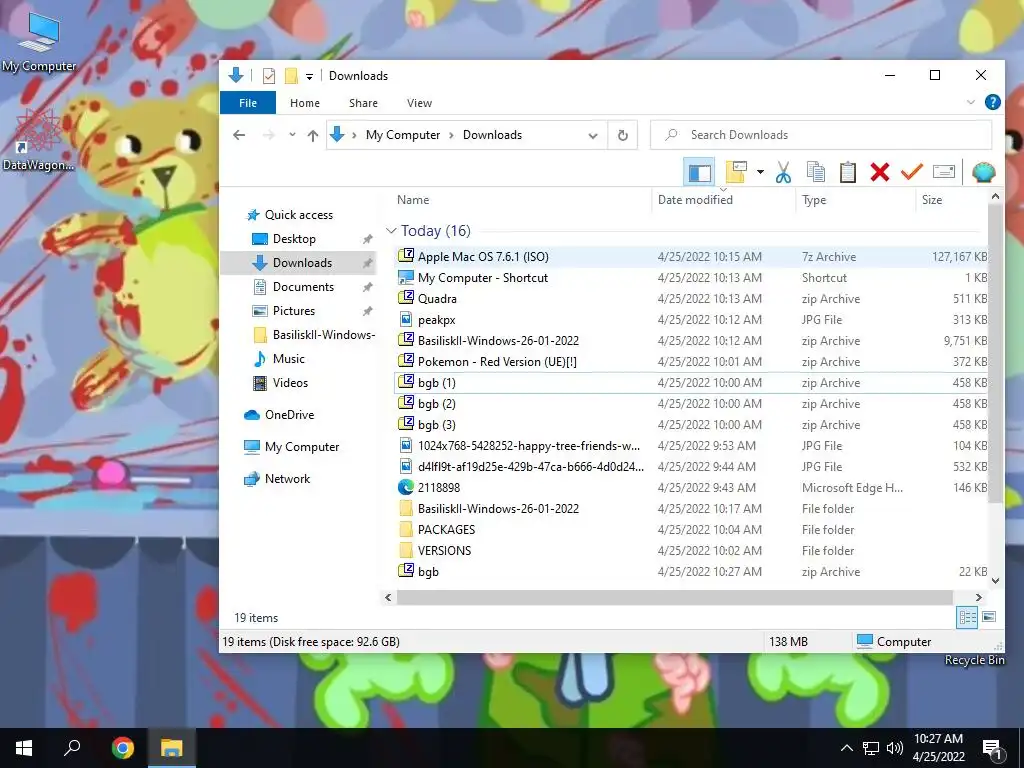Select Quick access in navigation pane
The image size is (1024, 768).
(x=298, y=215)
